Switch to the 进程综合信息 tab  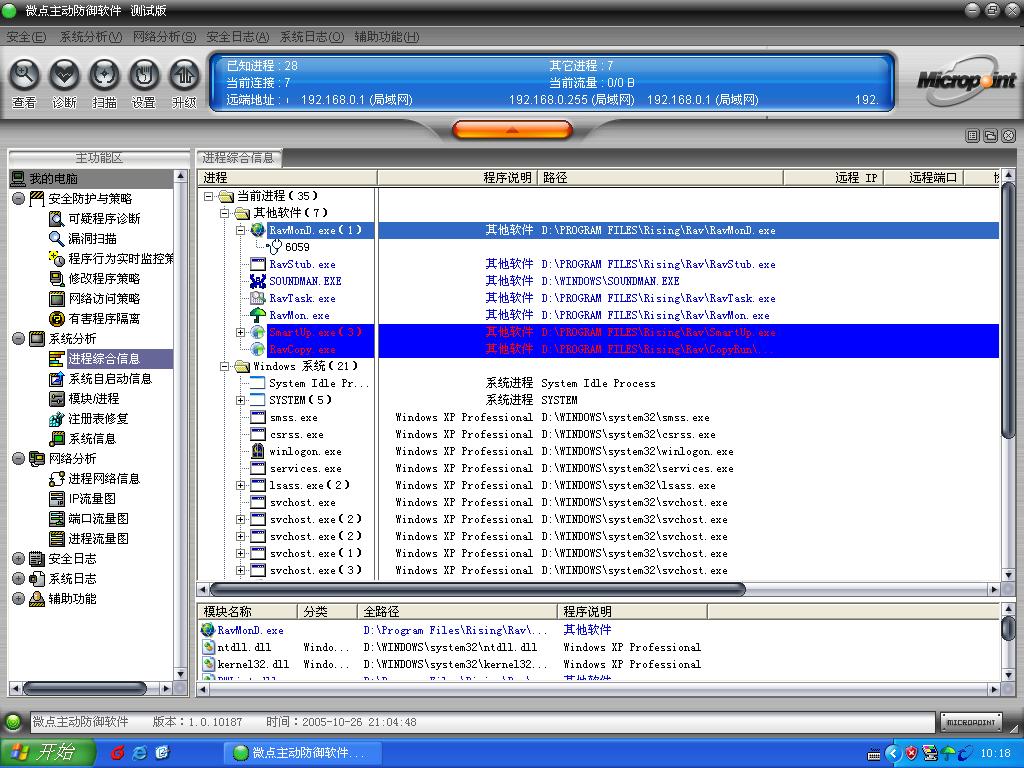point(238,158)
